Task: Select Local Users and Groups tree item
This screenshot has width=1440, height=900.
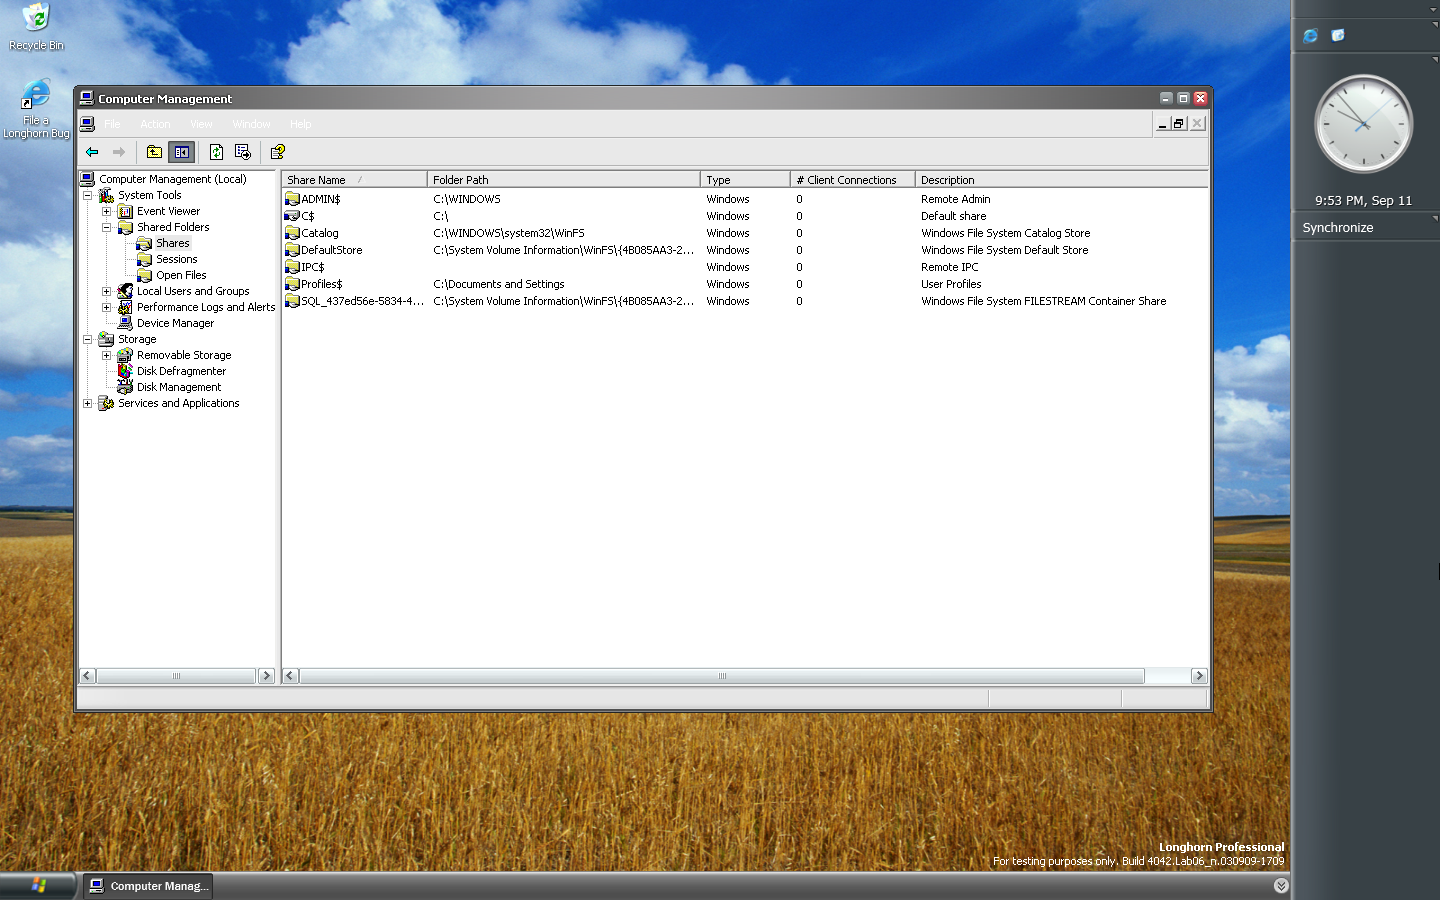Action: (x=193, y=291)
